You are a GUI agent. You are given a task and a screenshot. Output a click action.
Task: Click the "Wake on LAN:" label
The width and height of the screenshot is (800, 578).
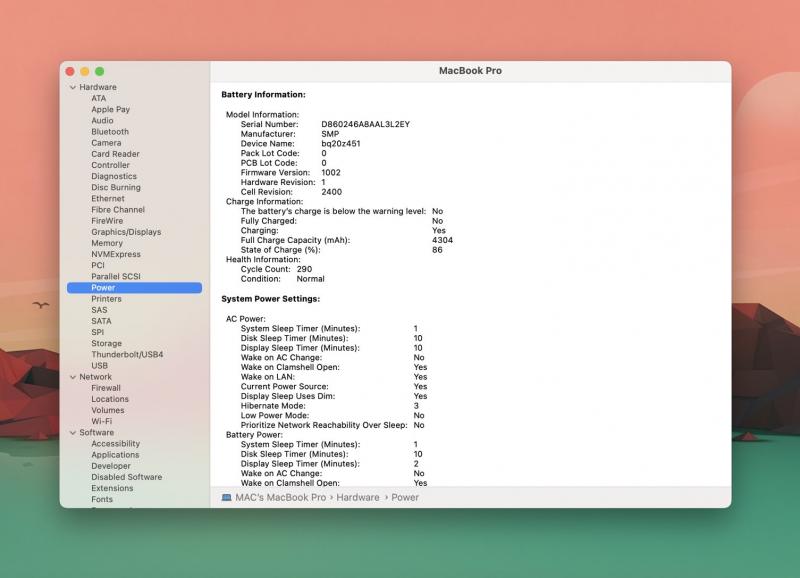tap(268, 377)
